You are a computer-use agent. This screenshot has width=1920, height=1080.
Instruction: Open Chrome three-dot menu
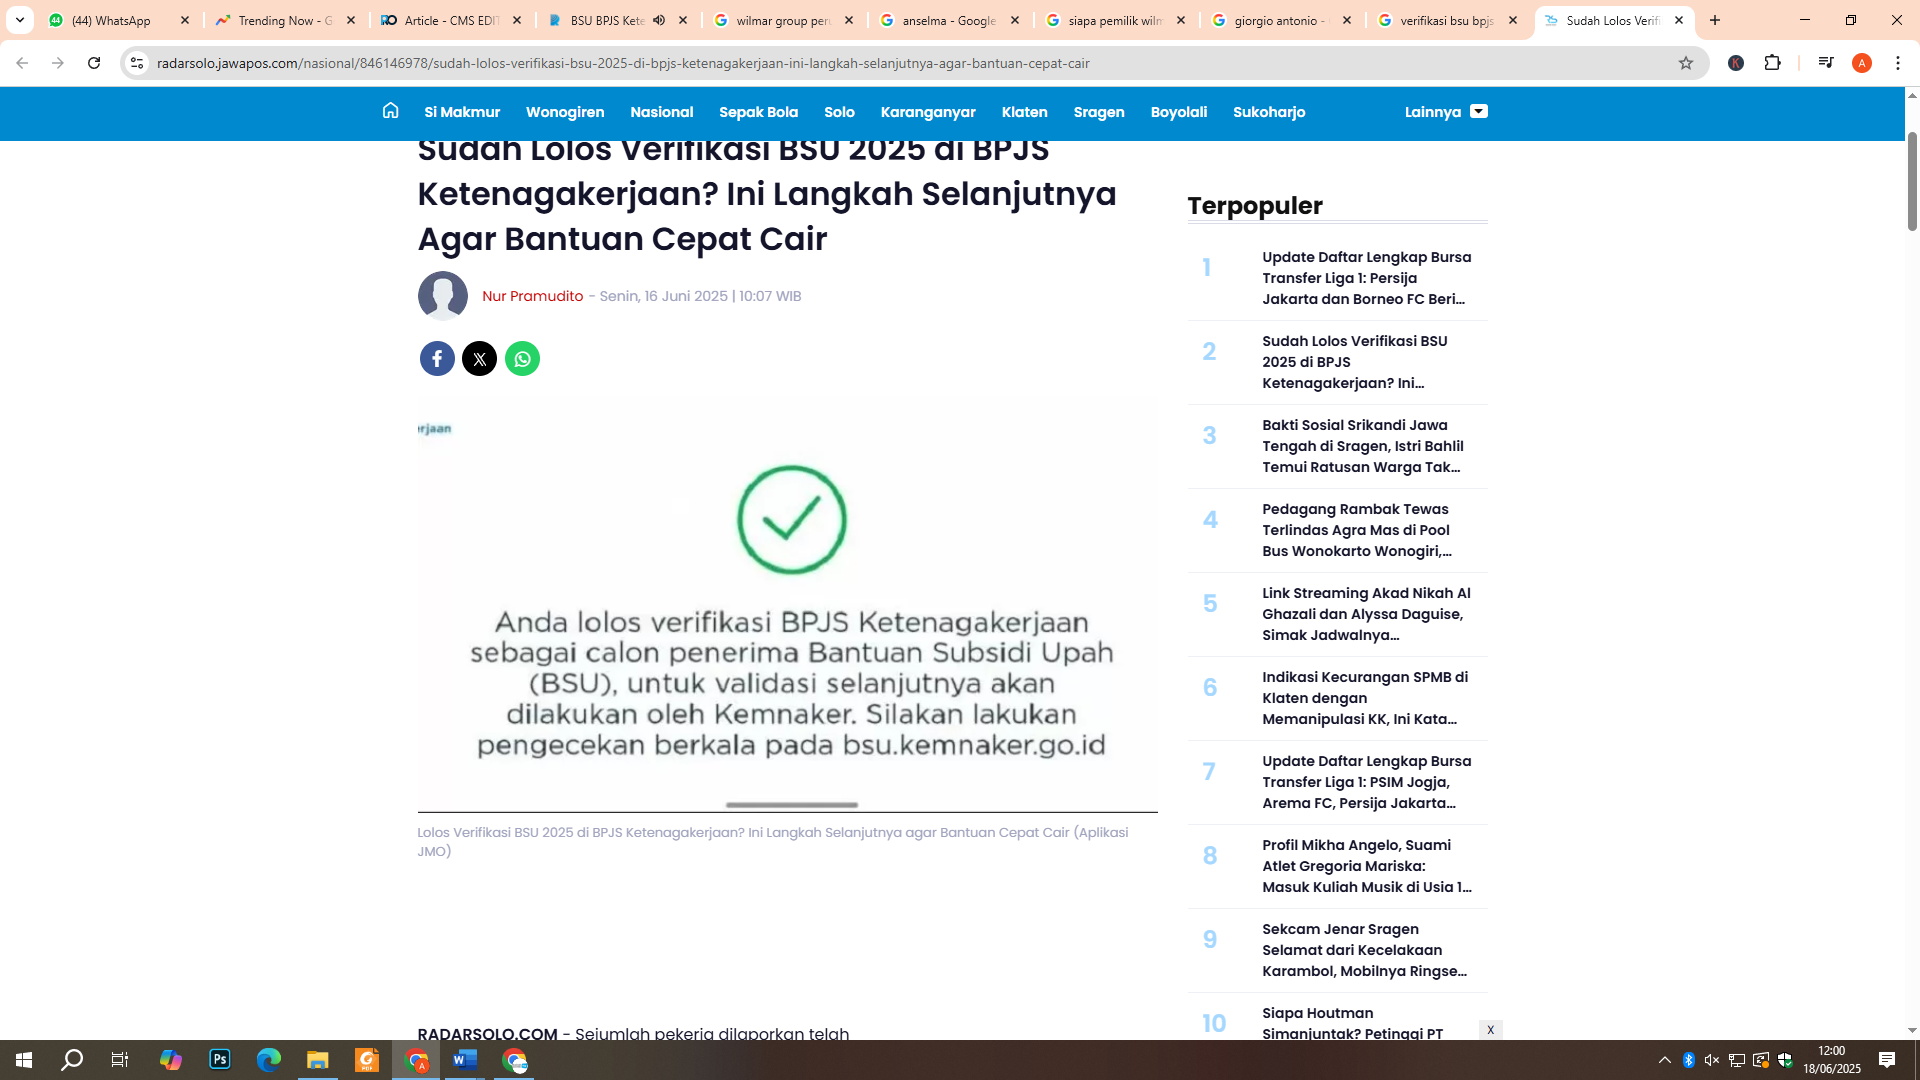point(1898,63)
